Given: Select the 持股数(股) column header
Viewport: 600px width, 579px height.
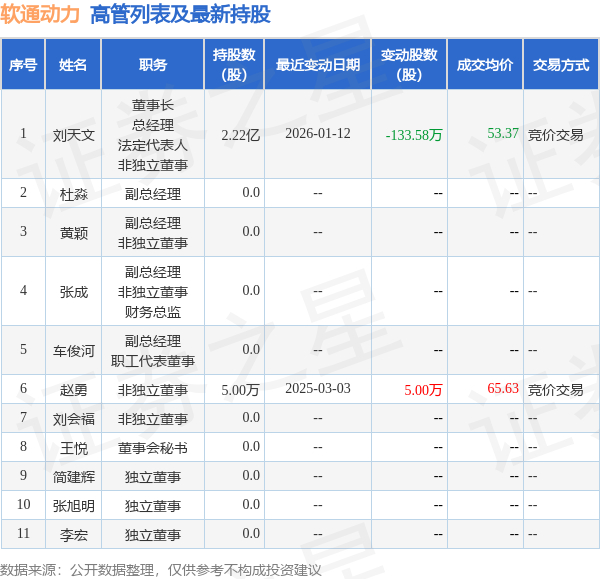Looking at the screenshot, I should [234, 65].
